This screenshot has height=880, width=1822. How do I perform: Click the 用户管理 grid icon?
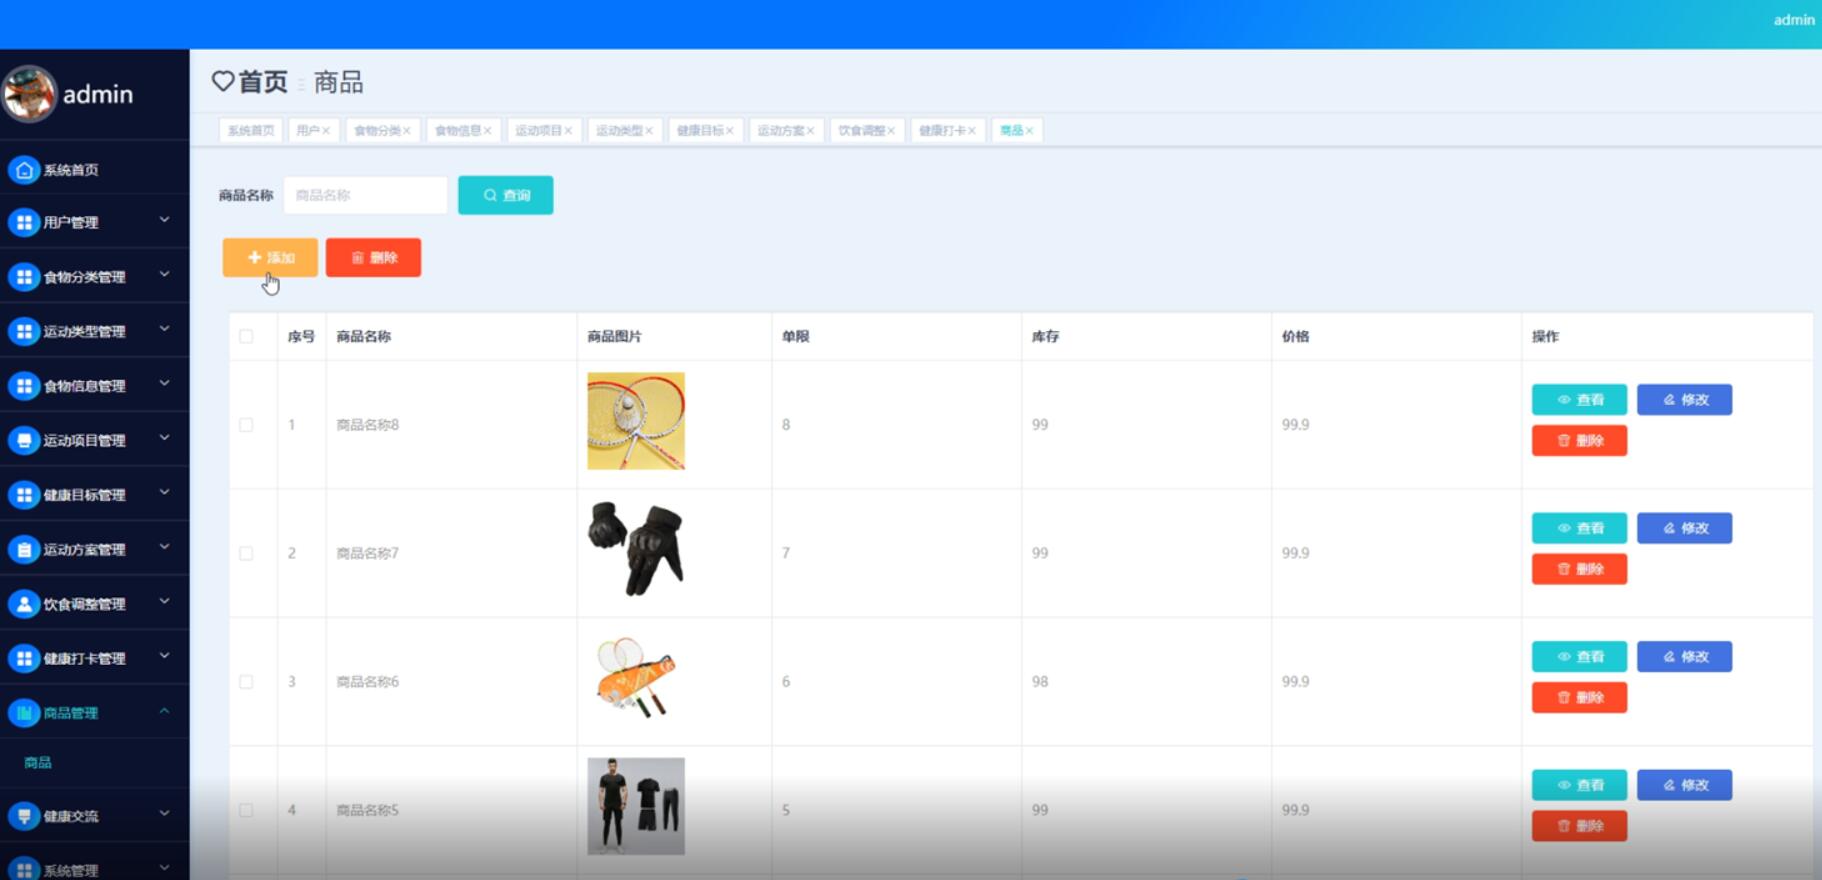(24, 222)
